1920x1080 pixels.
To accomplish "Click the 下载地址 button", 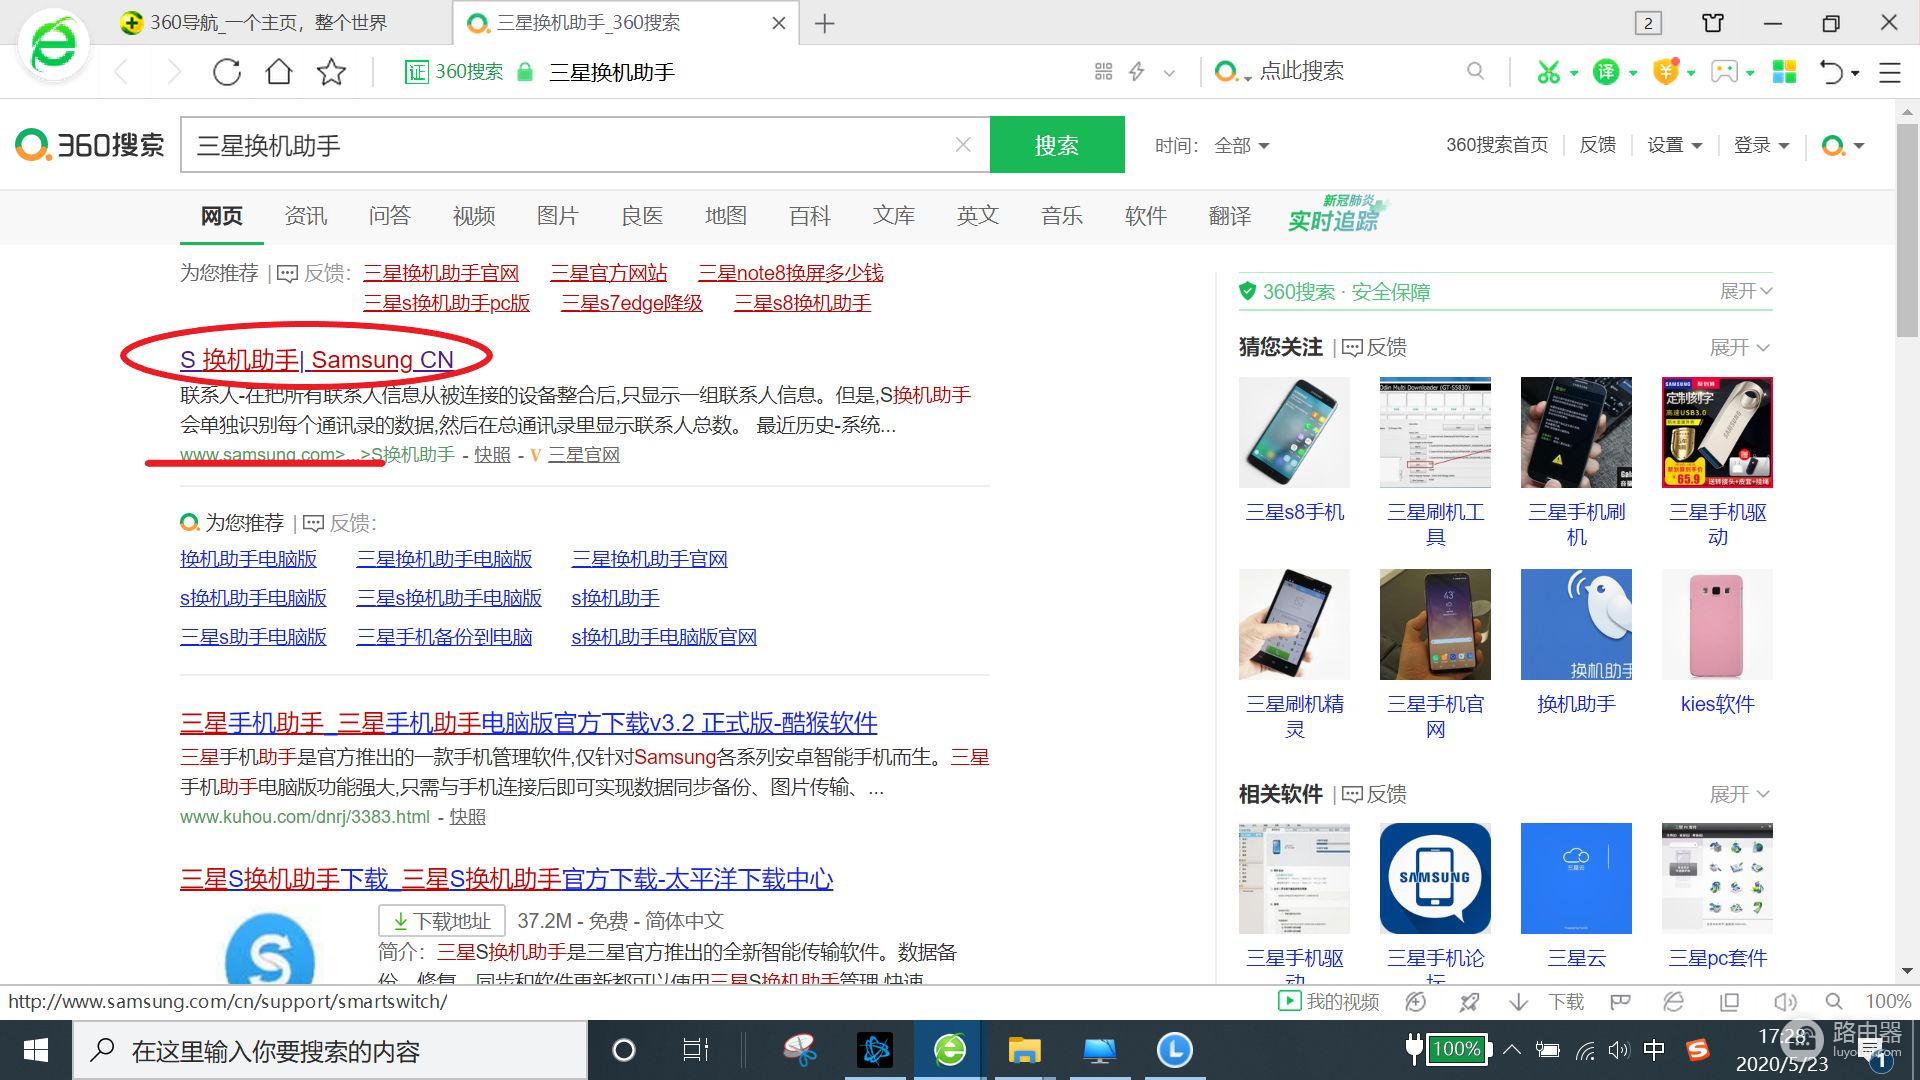I will [x=442, y=921].
